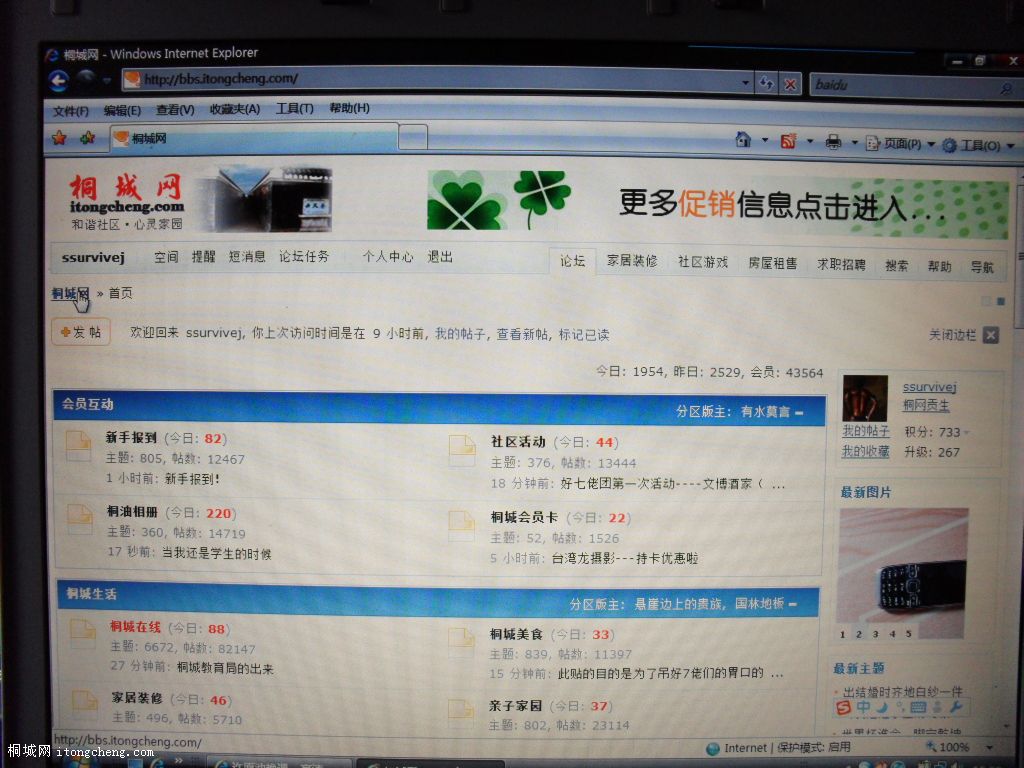
Task: Click the Refresh icon beside the address bar
Action: click(767, 84)
